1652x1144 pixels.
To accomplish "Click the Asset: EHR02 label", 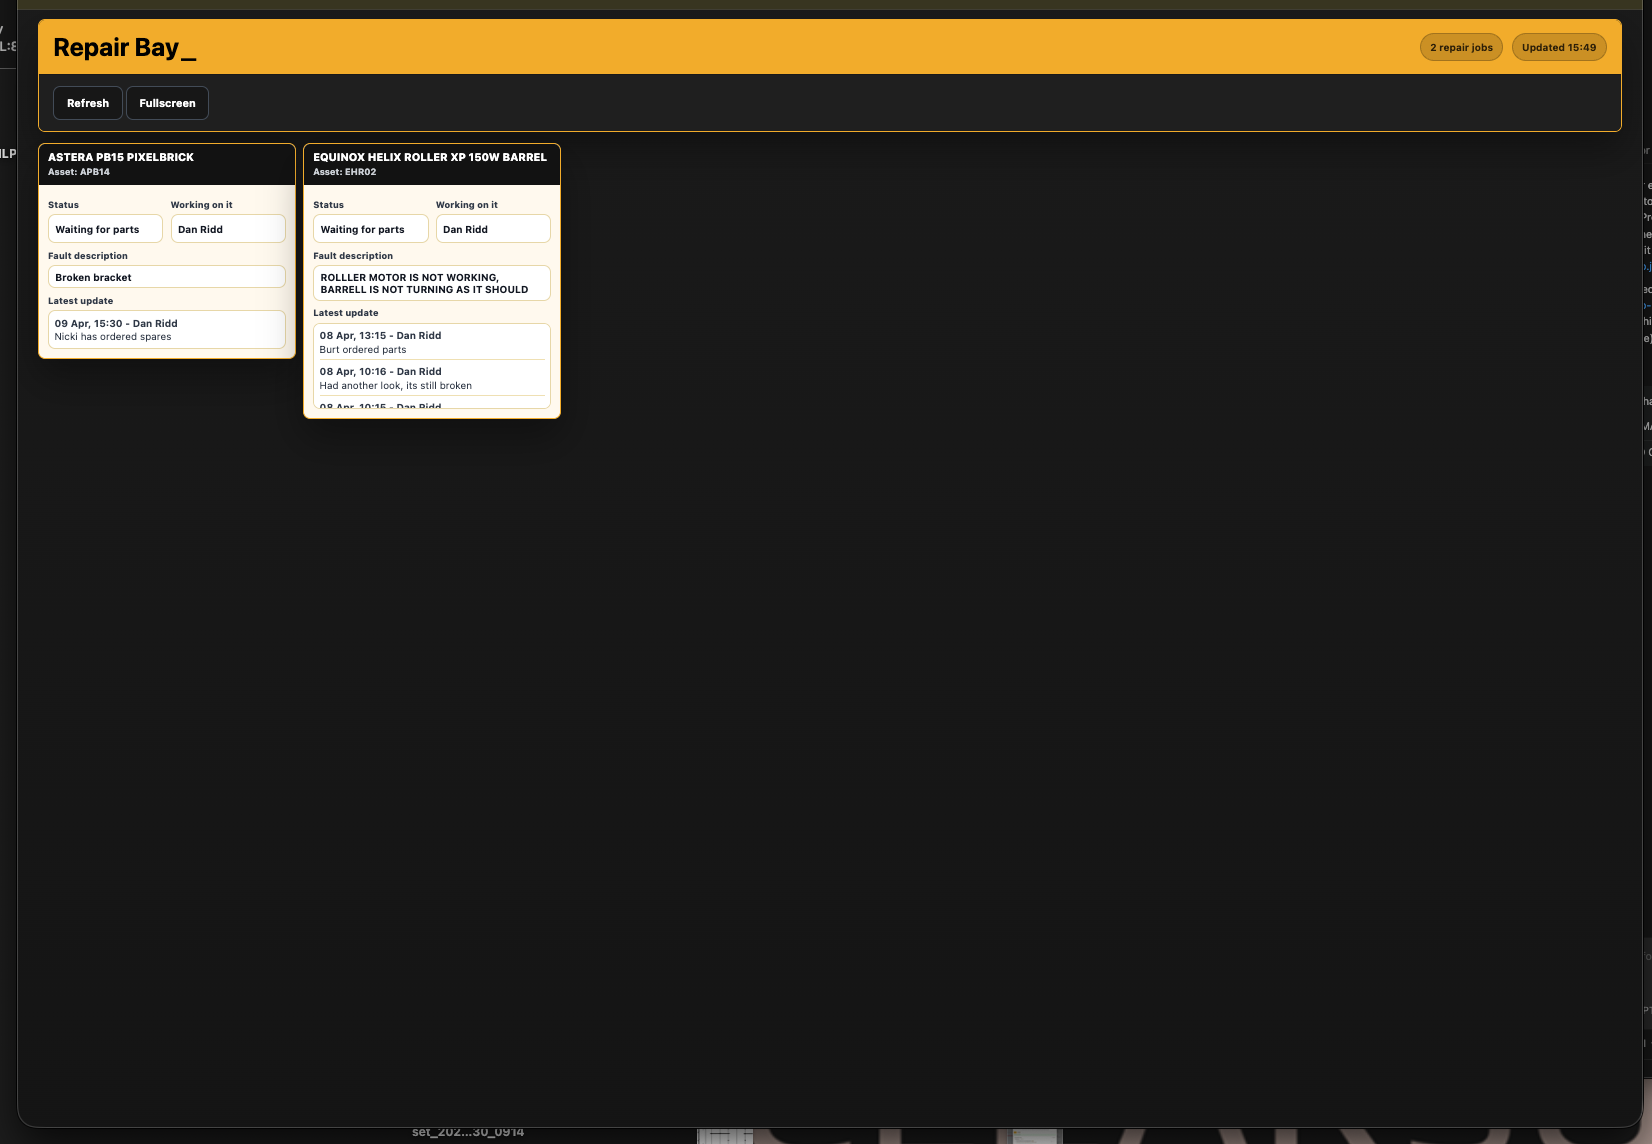I will pyautogui.click(x=344, y=171).
